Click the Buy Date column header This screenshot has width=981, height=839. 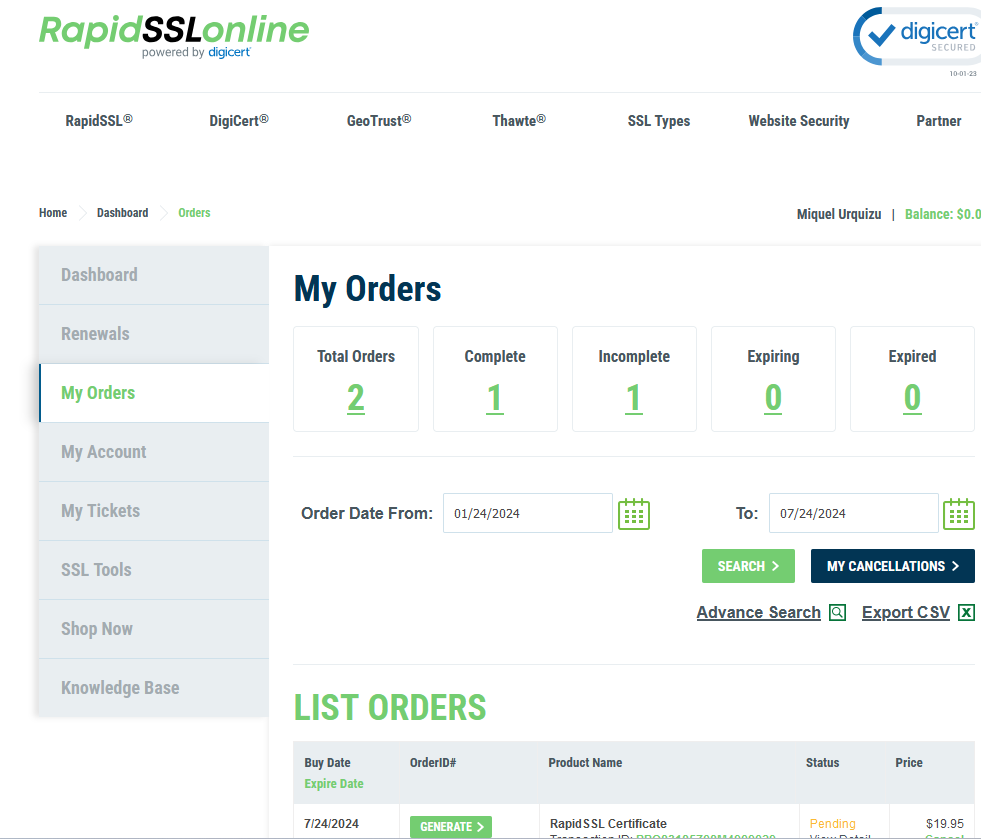[327, 763]
